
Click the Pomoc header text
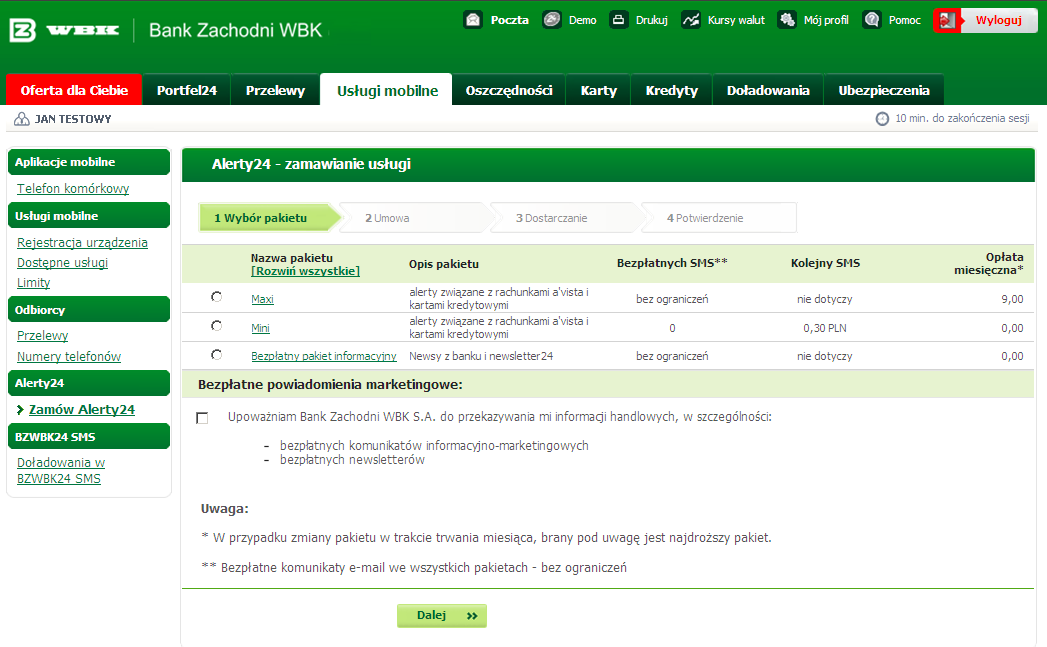(905, 20)
